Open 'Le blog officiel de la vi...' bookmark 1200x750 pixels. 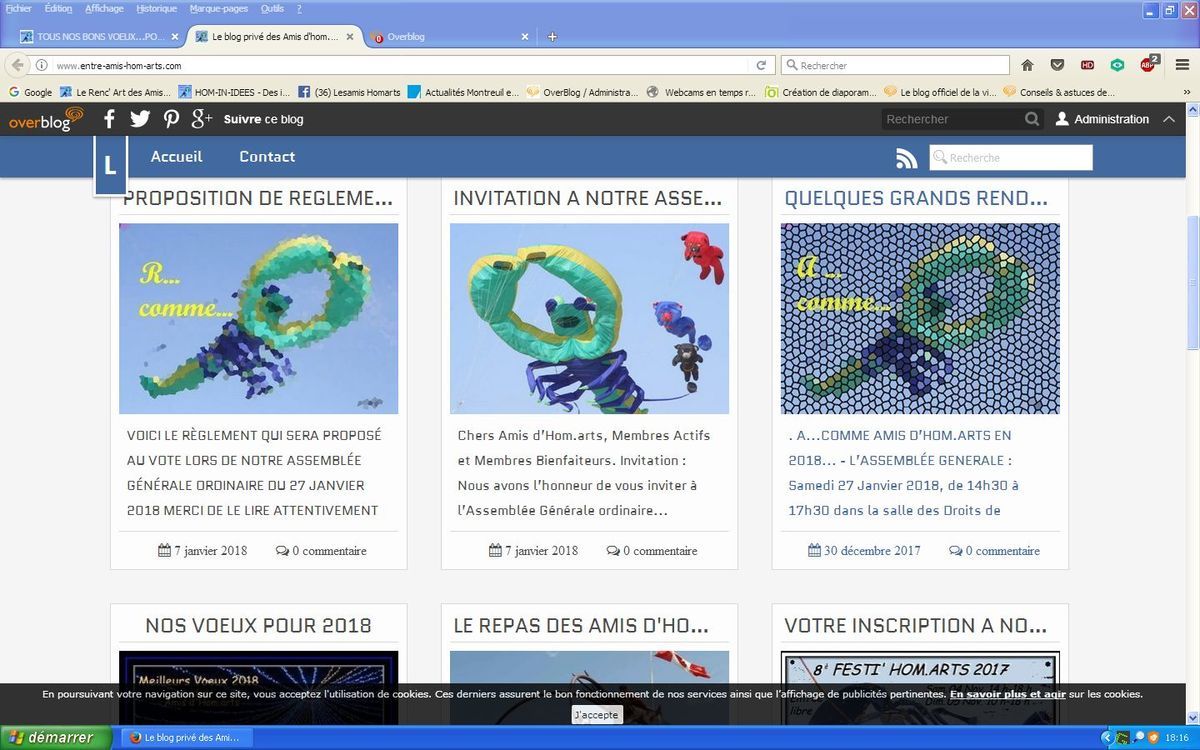click(940, 92)
